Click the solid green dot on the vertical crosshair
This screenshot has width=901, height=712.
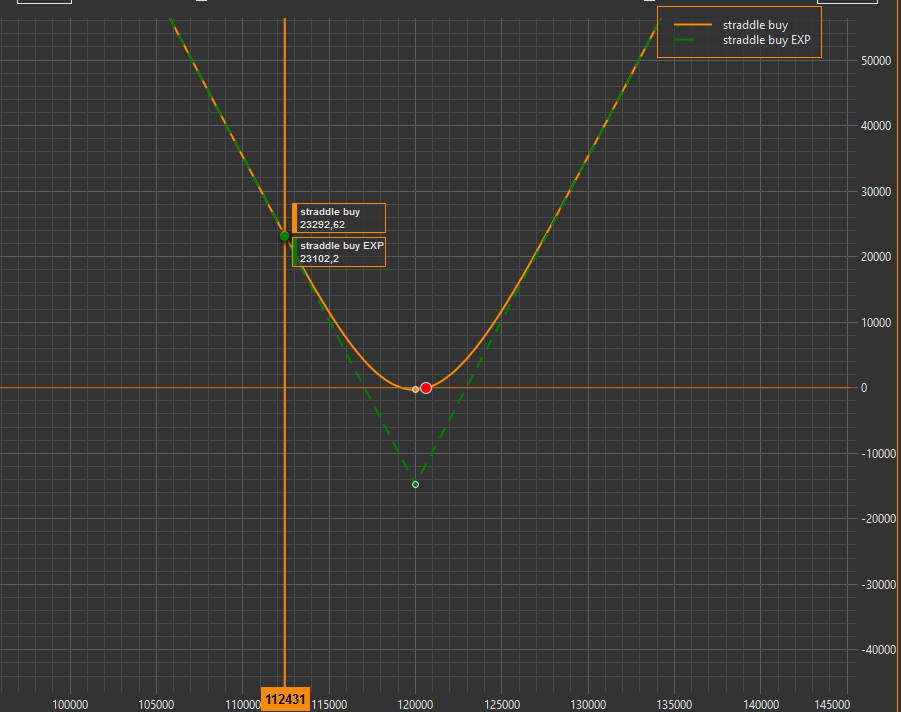click(284, 236)
